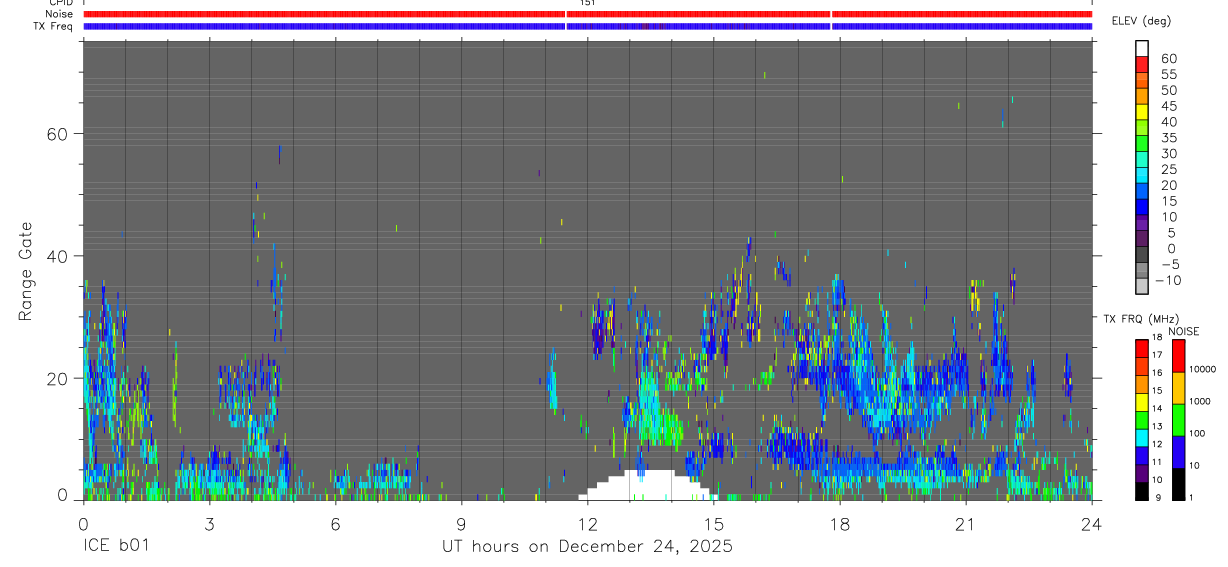Click the '1000' label on NOISE scale

coord(1199,402)
